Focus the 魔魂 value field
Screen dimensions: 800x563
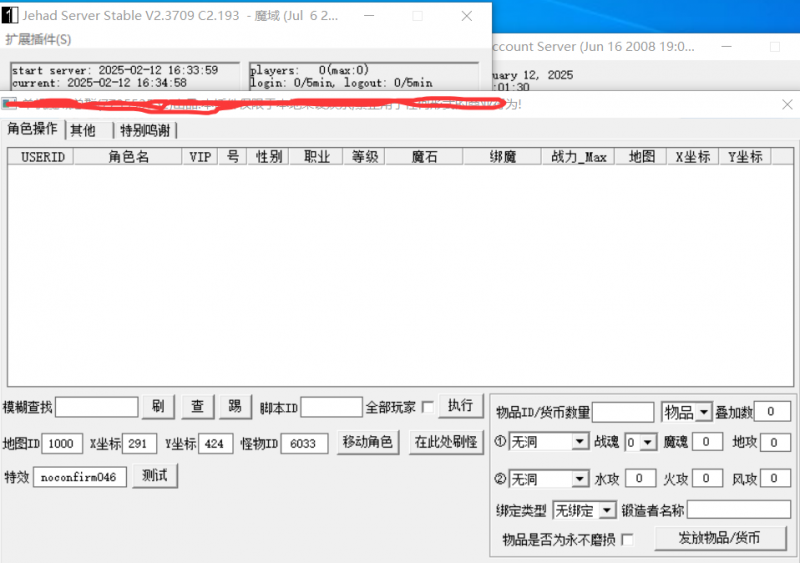pos(707,442)
